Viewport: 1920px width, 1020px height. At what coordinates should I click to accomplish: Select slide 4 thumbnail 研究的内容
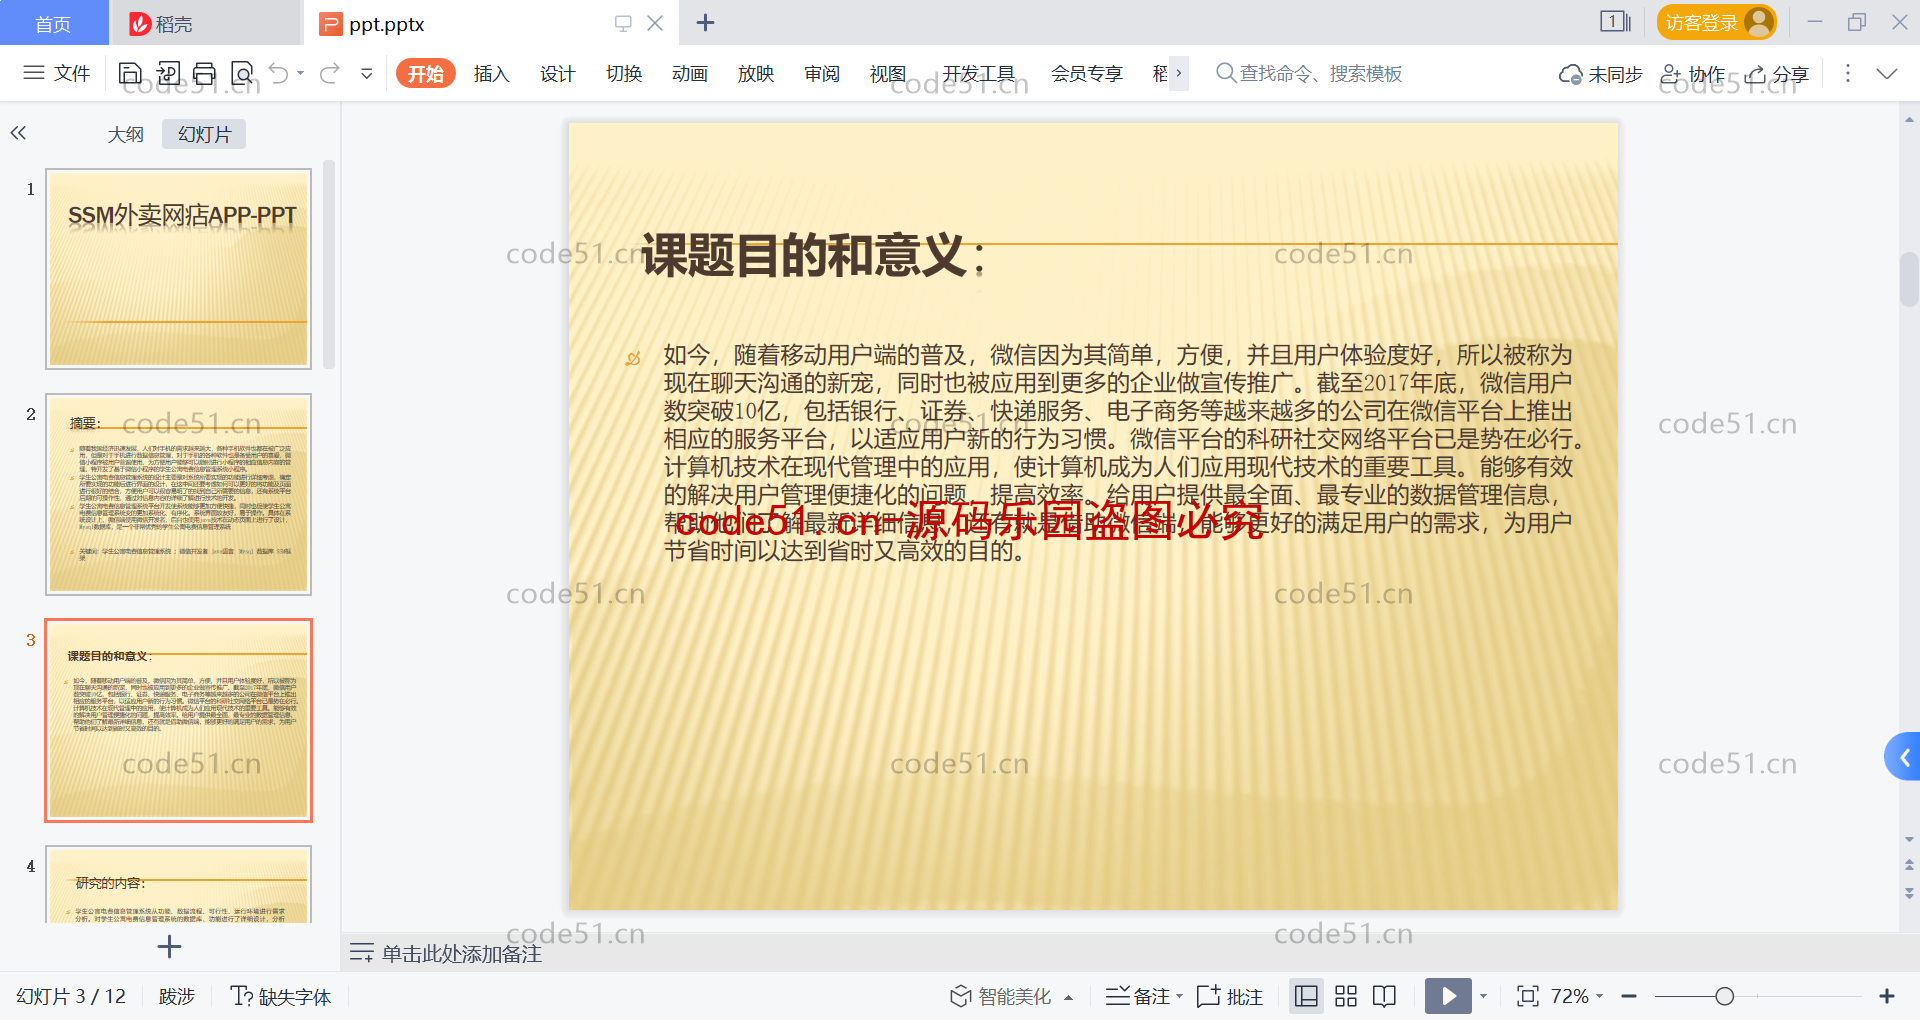[x=179, y=884]
